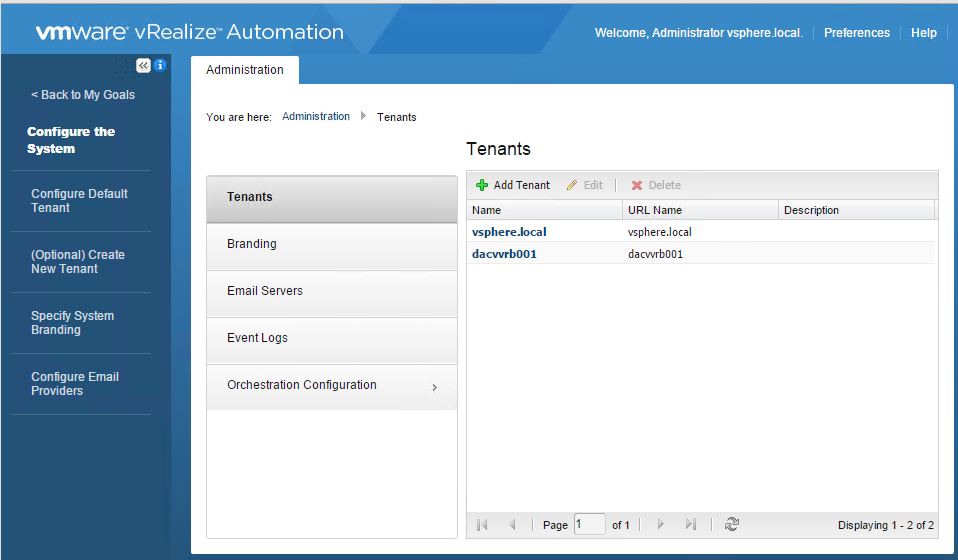Go to previous page of tenants
Image resolution: width=958 pixels, height=560 pixels.
[x=512, y=525]
